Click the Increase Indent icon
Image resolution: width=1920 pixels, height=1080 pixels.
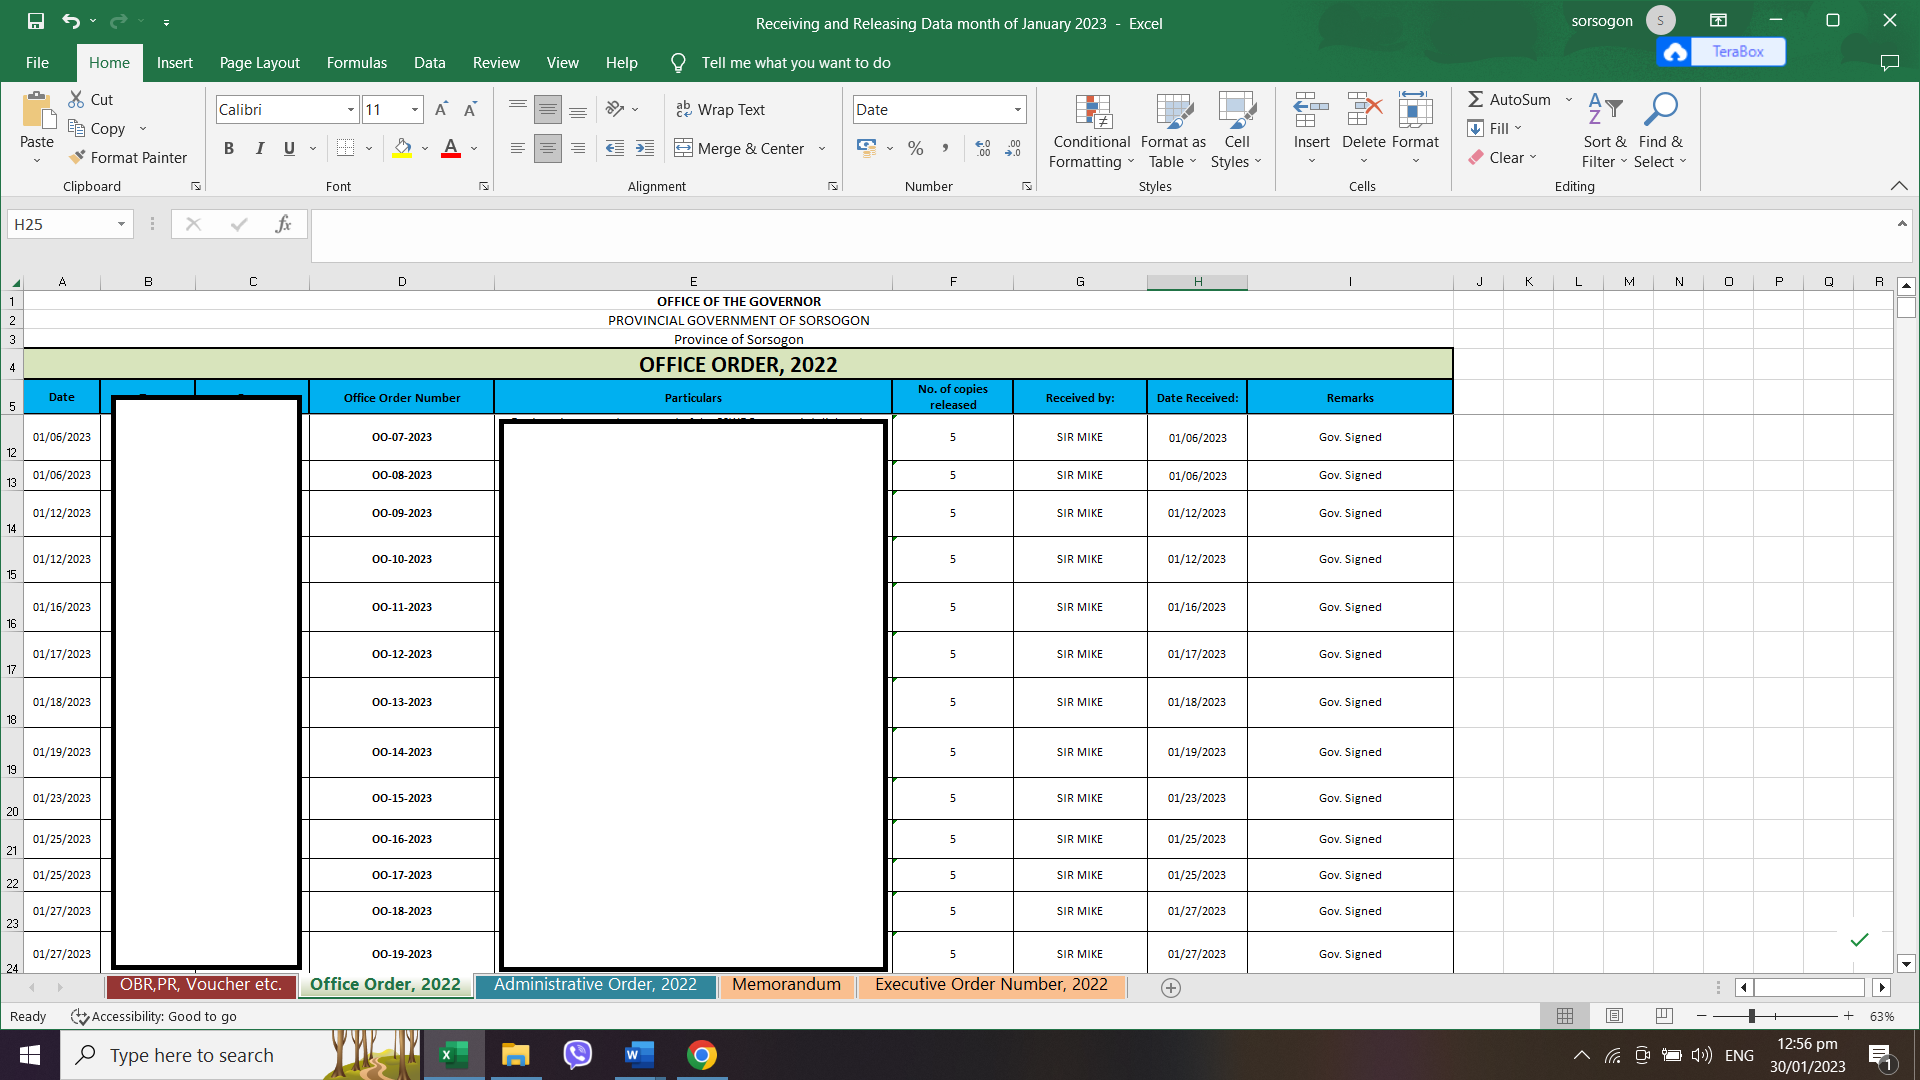coord(645,148)
